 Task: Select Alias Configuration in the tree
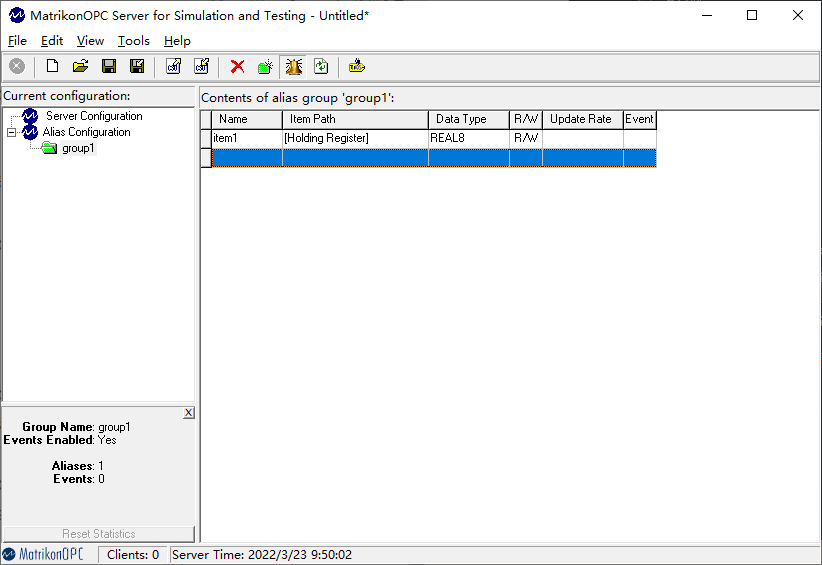pyautogui.click(x=86, y=132)
